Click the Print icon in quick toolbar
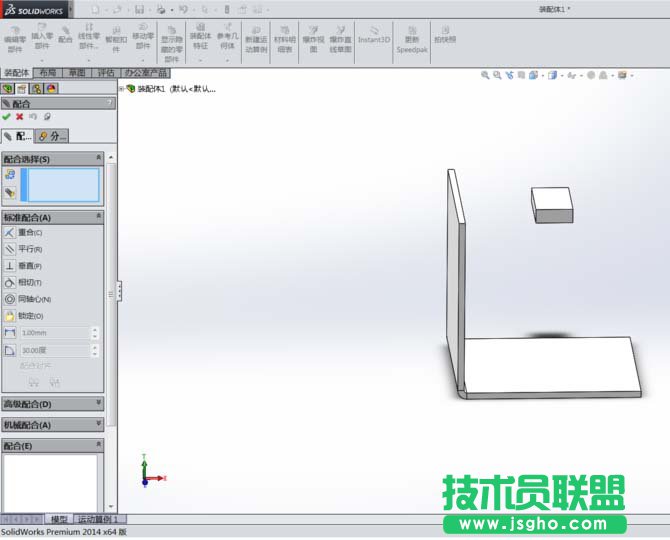Viewport: 670px width, 540px height. [161, 9]
